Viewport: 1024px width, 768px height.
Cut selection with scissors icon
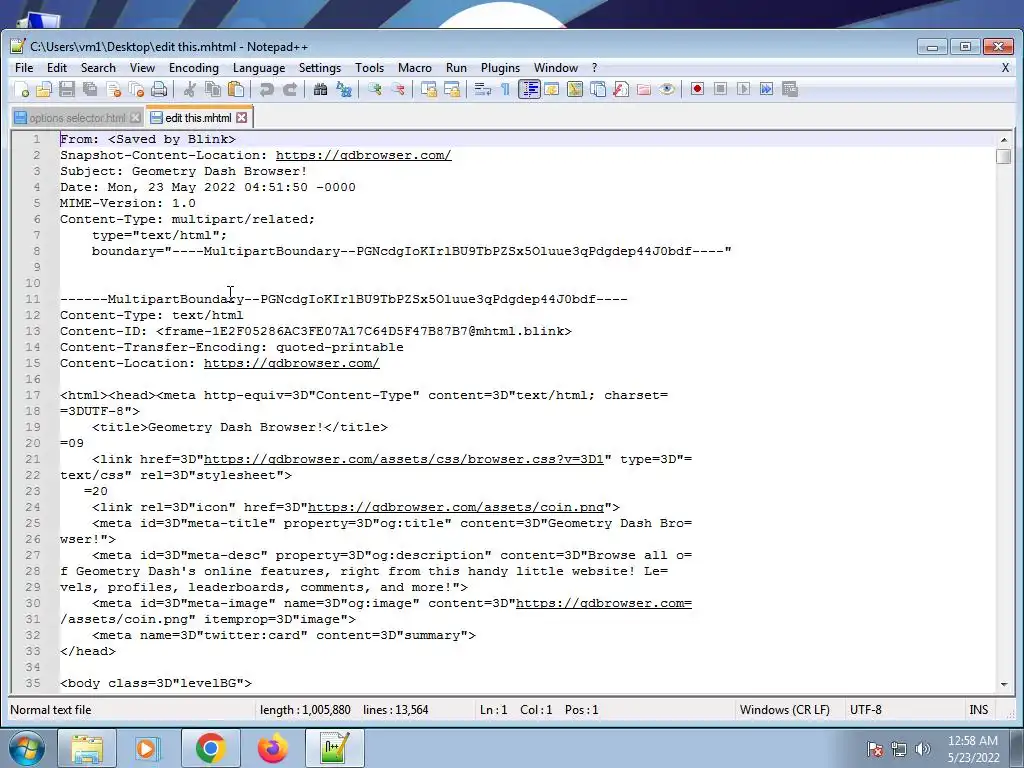[190, 89]
